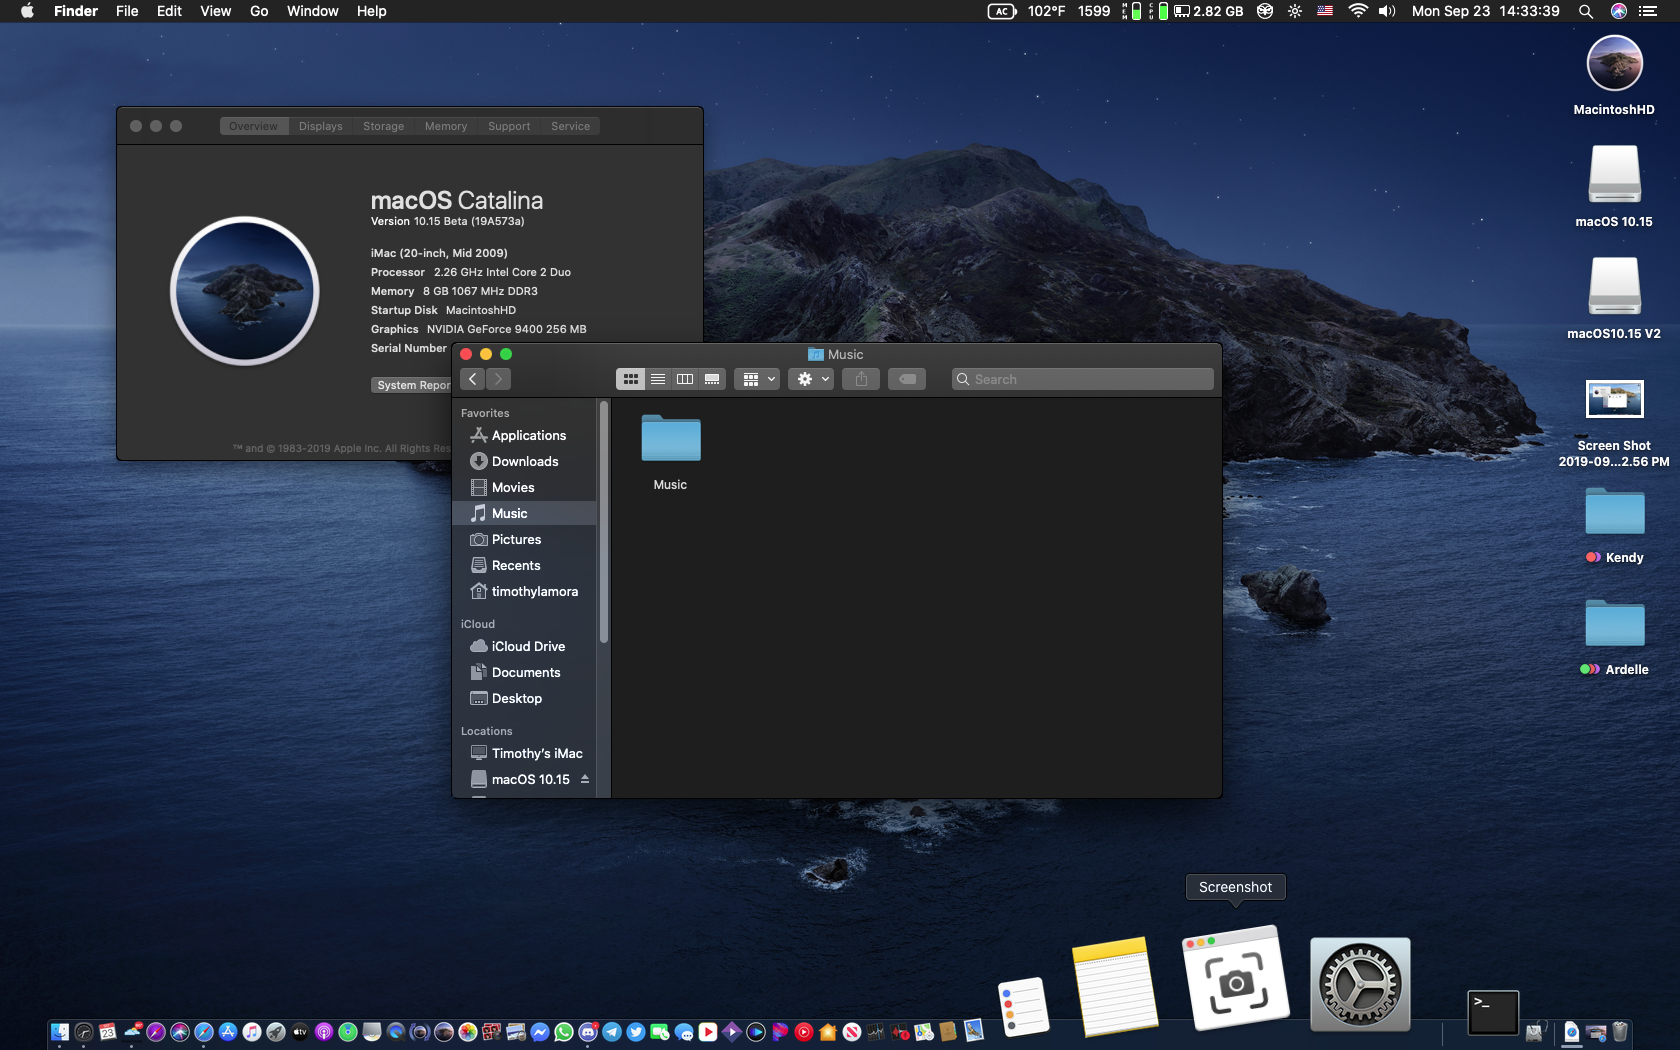The height and width of the screenshot is (1050, 1680).
Task: Click the System Report button
Action: coord(412,385)
